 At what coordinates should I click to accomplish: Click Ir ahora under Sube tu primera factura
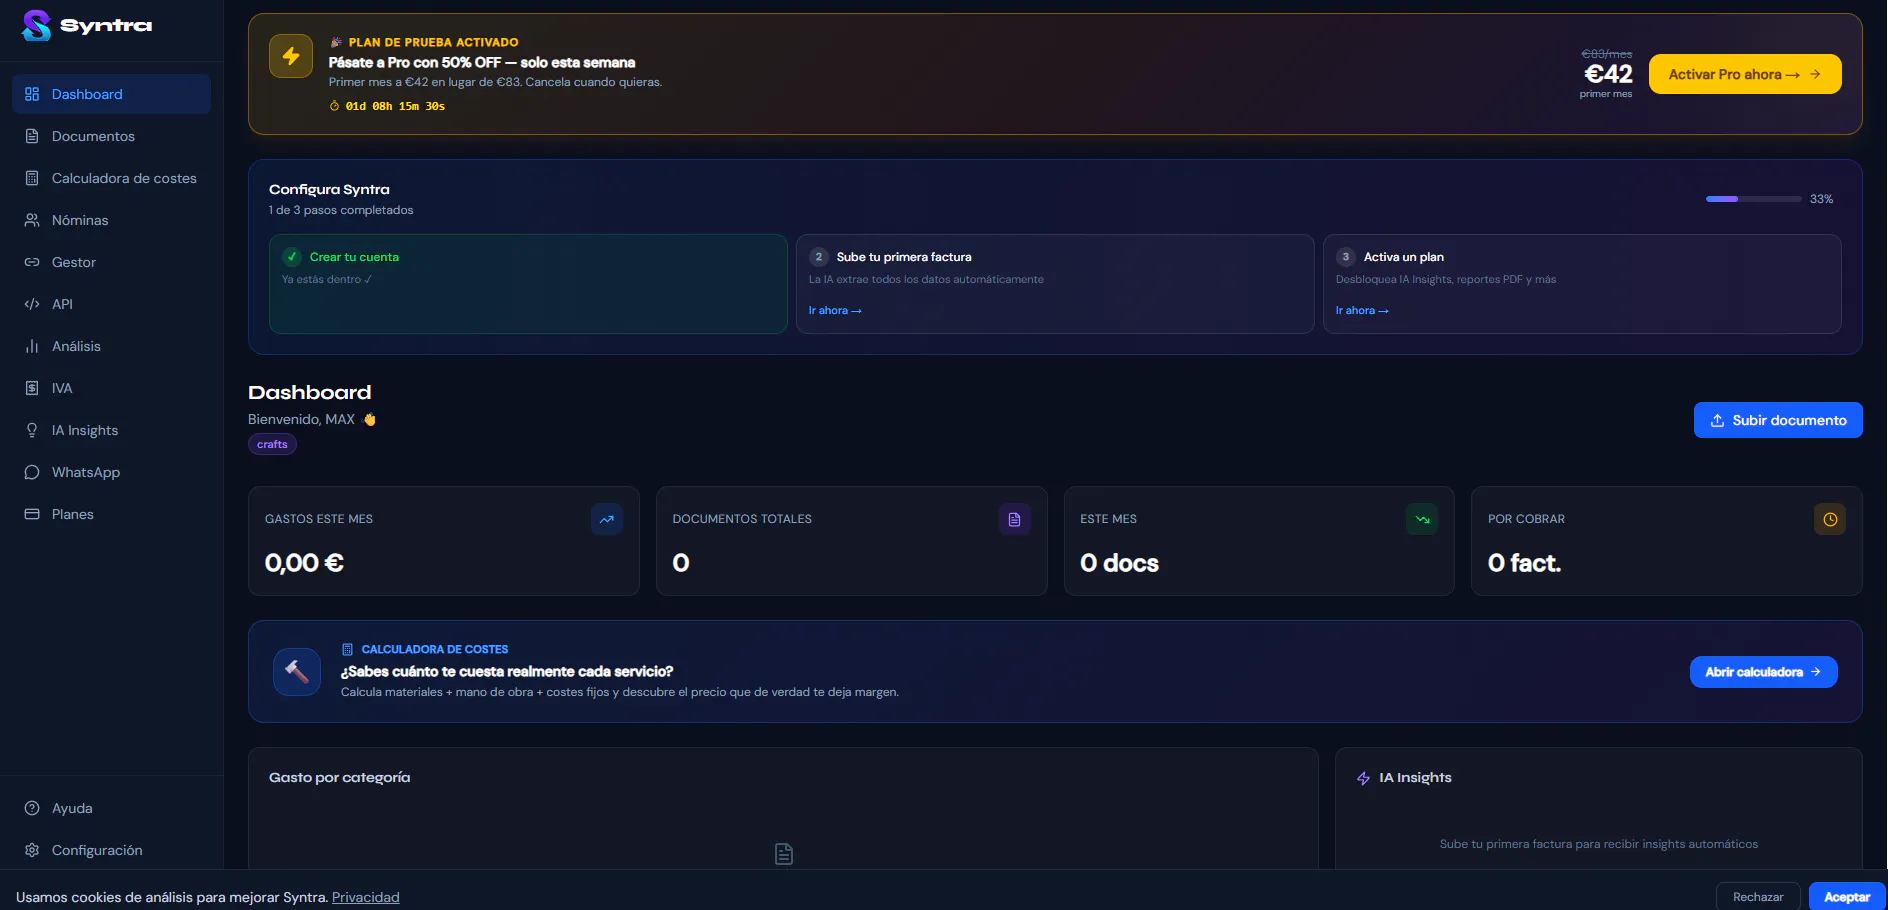(x=835, y=311)
